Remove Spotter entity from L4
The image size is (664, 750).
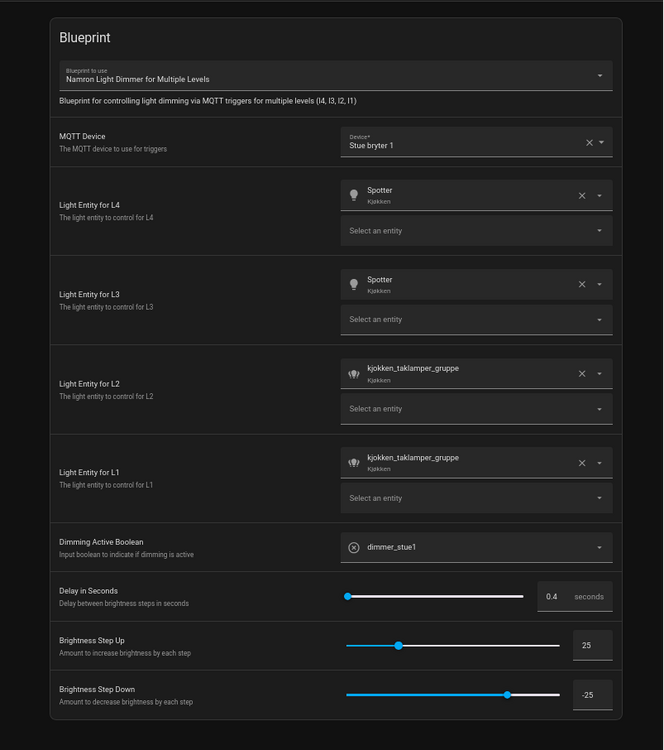[x=582, y=196]
